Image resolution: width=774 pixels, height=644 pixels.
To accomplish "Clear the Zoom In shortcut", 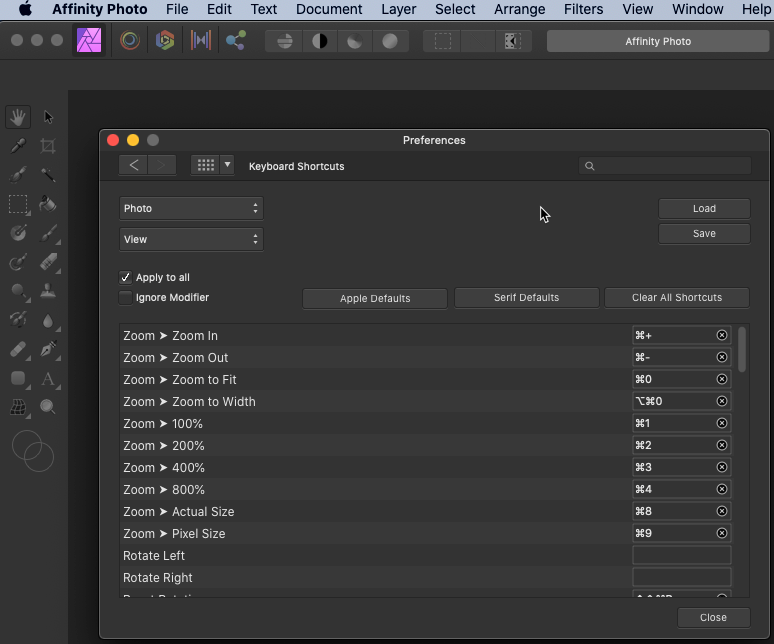I will click(x=721, y=336).
